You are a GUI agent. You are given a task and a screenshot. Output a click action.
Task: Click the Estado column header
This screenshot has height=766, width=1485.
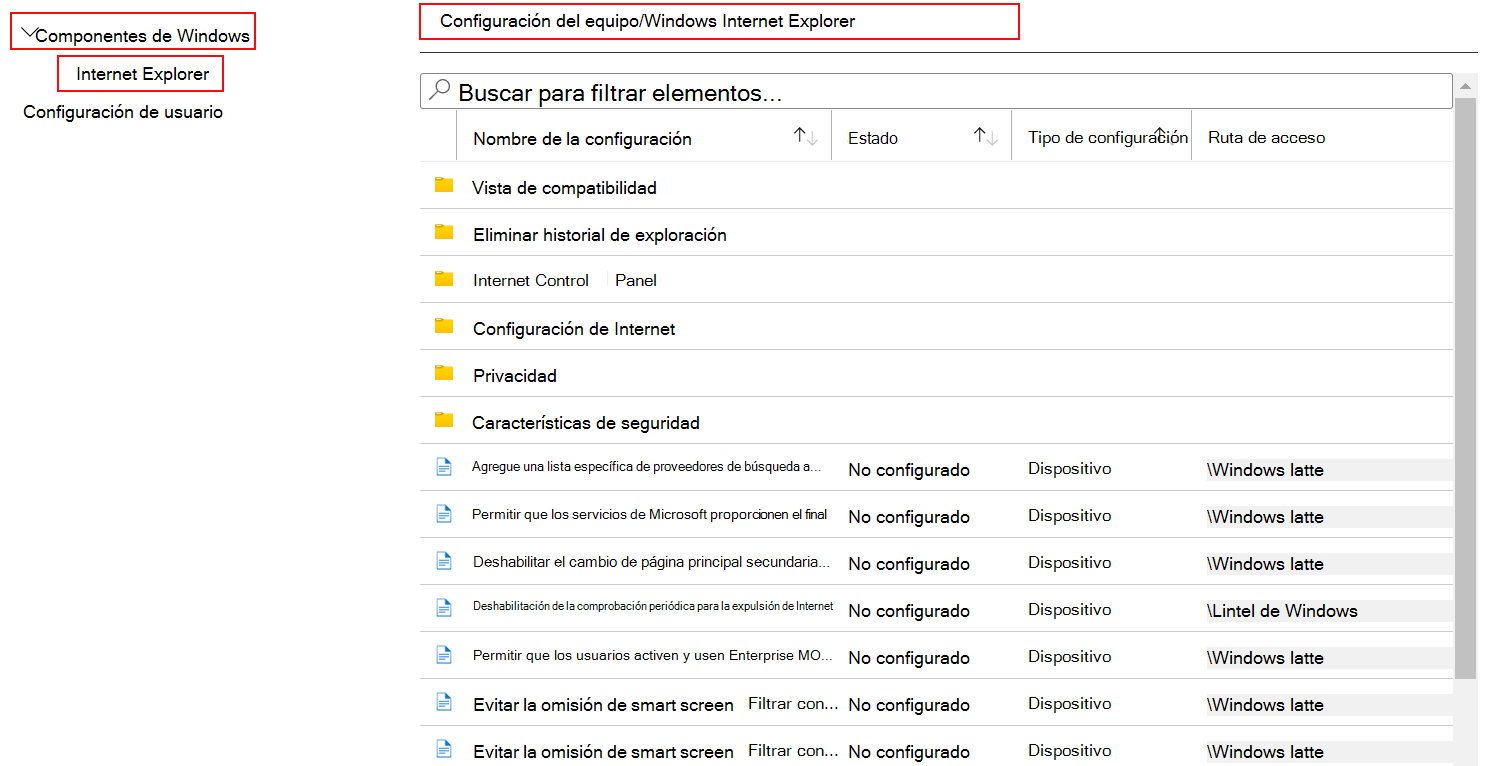(x=873, y=138)
